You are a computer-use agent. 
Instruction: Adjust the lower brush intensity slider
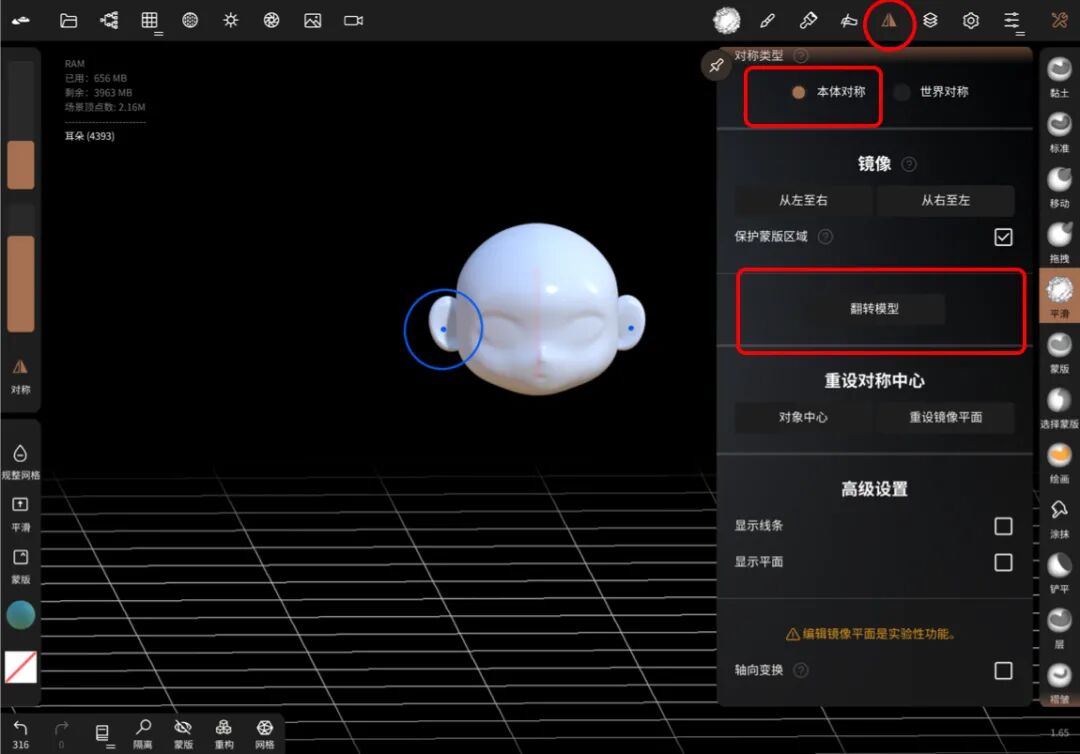[21, 269]
